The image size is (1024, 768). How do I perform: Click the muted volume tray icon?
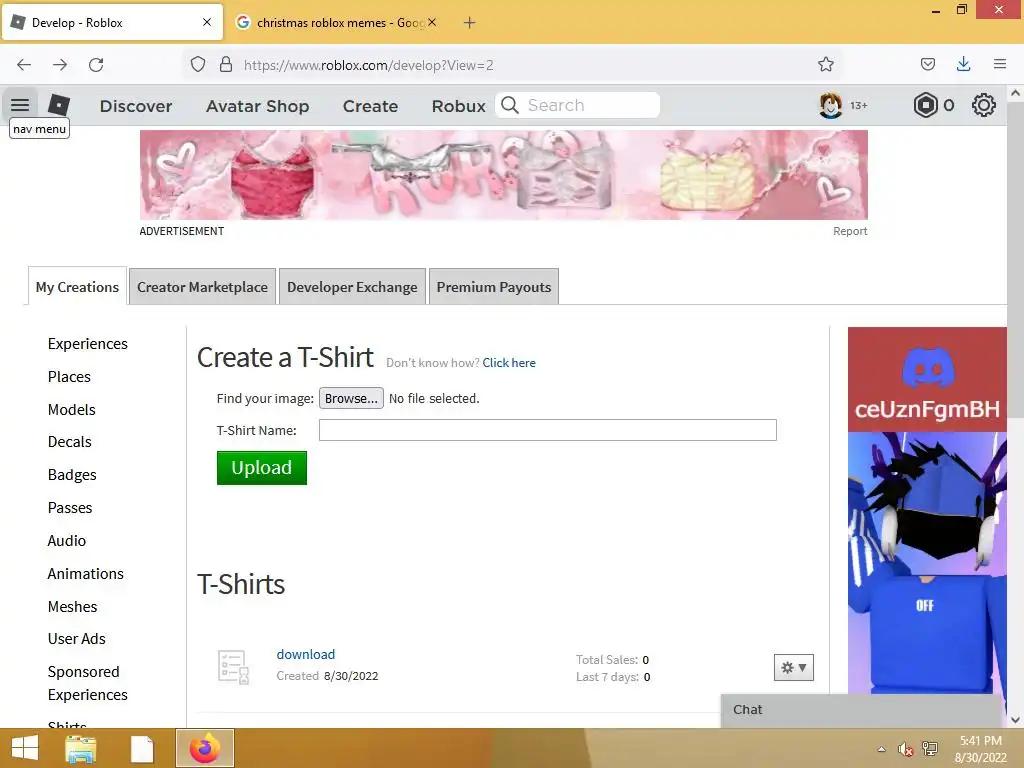(x=905, y=749)
